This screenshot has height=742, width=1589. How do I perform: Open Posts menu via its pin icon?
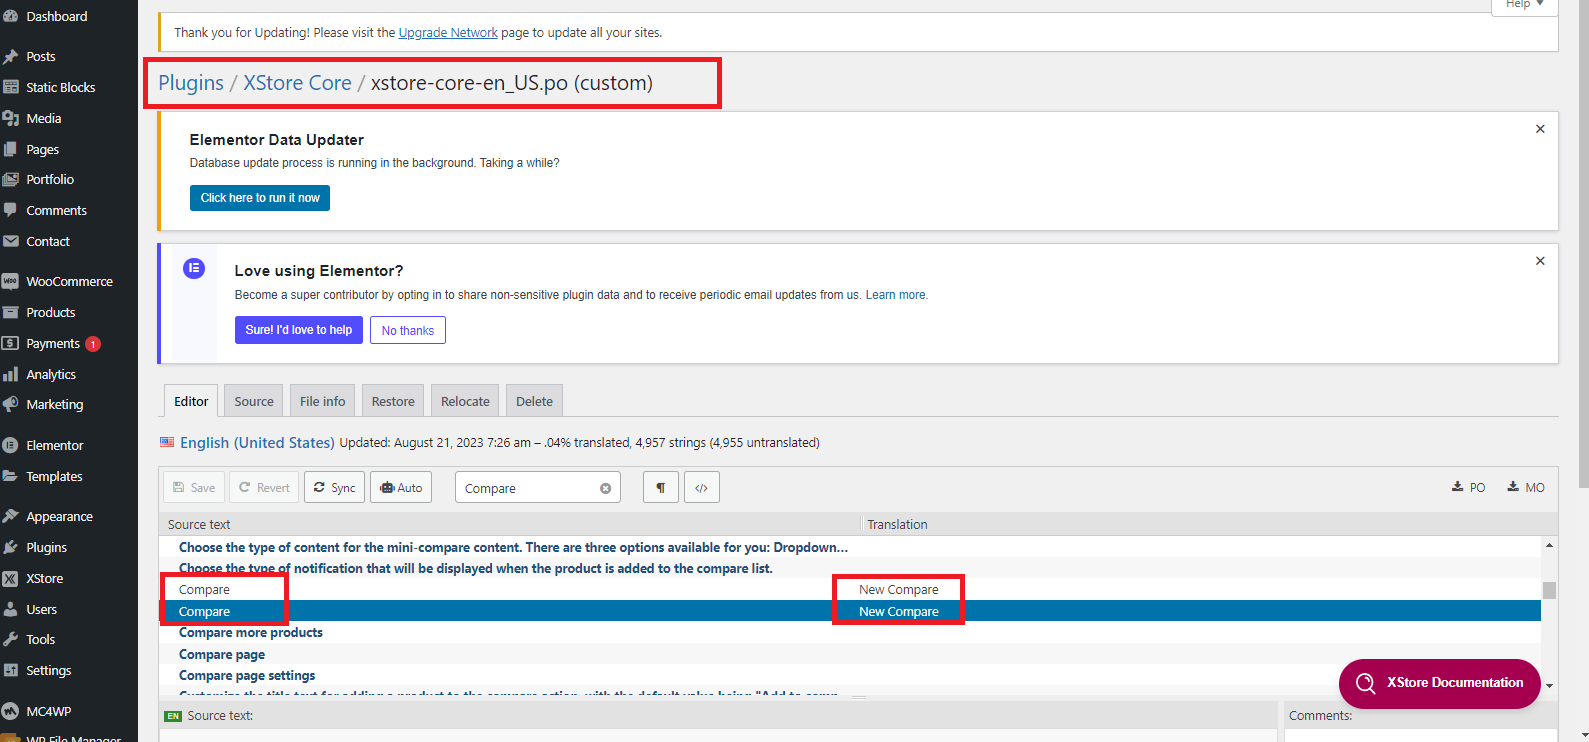(11, 56)
